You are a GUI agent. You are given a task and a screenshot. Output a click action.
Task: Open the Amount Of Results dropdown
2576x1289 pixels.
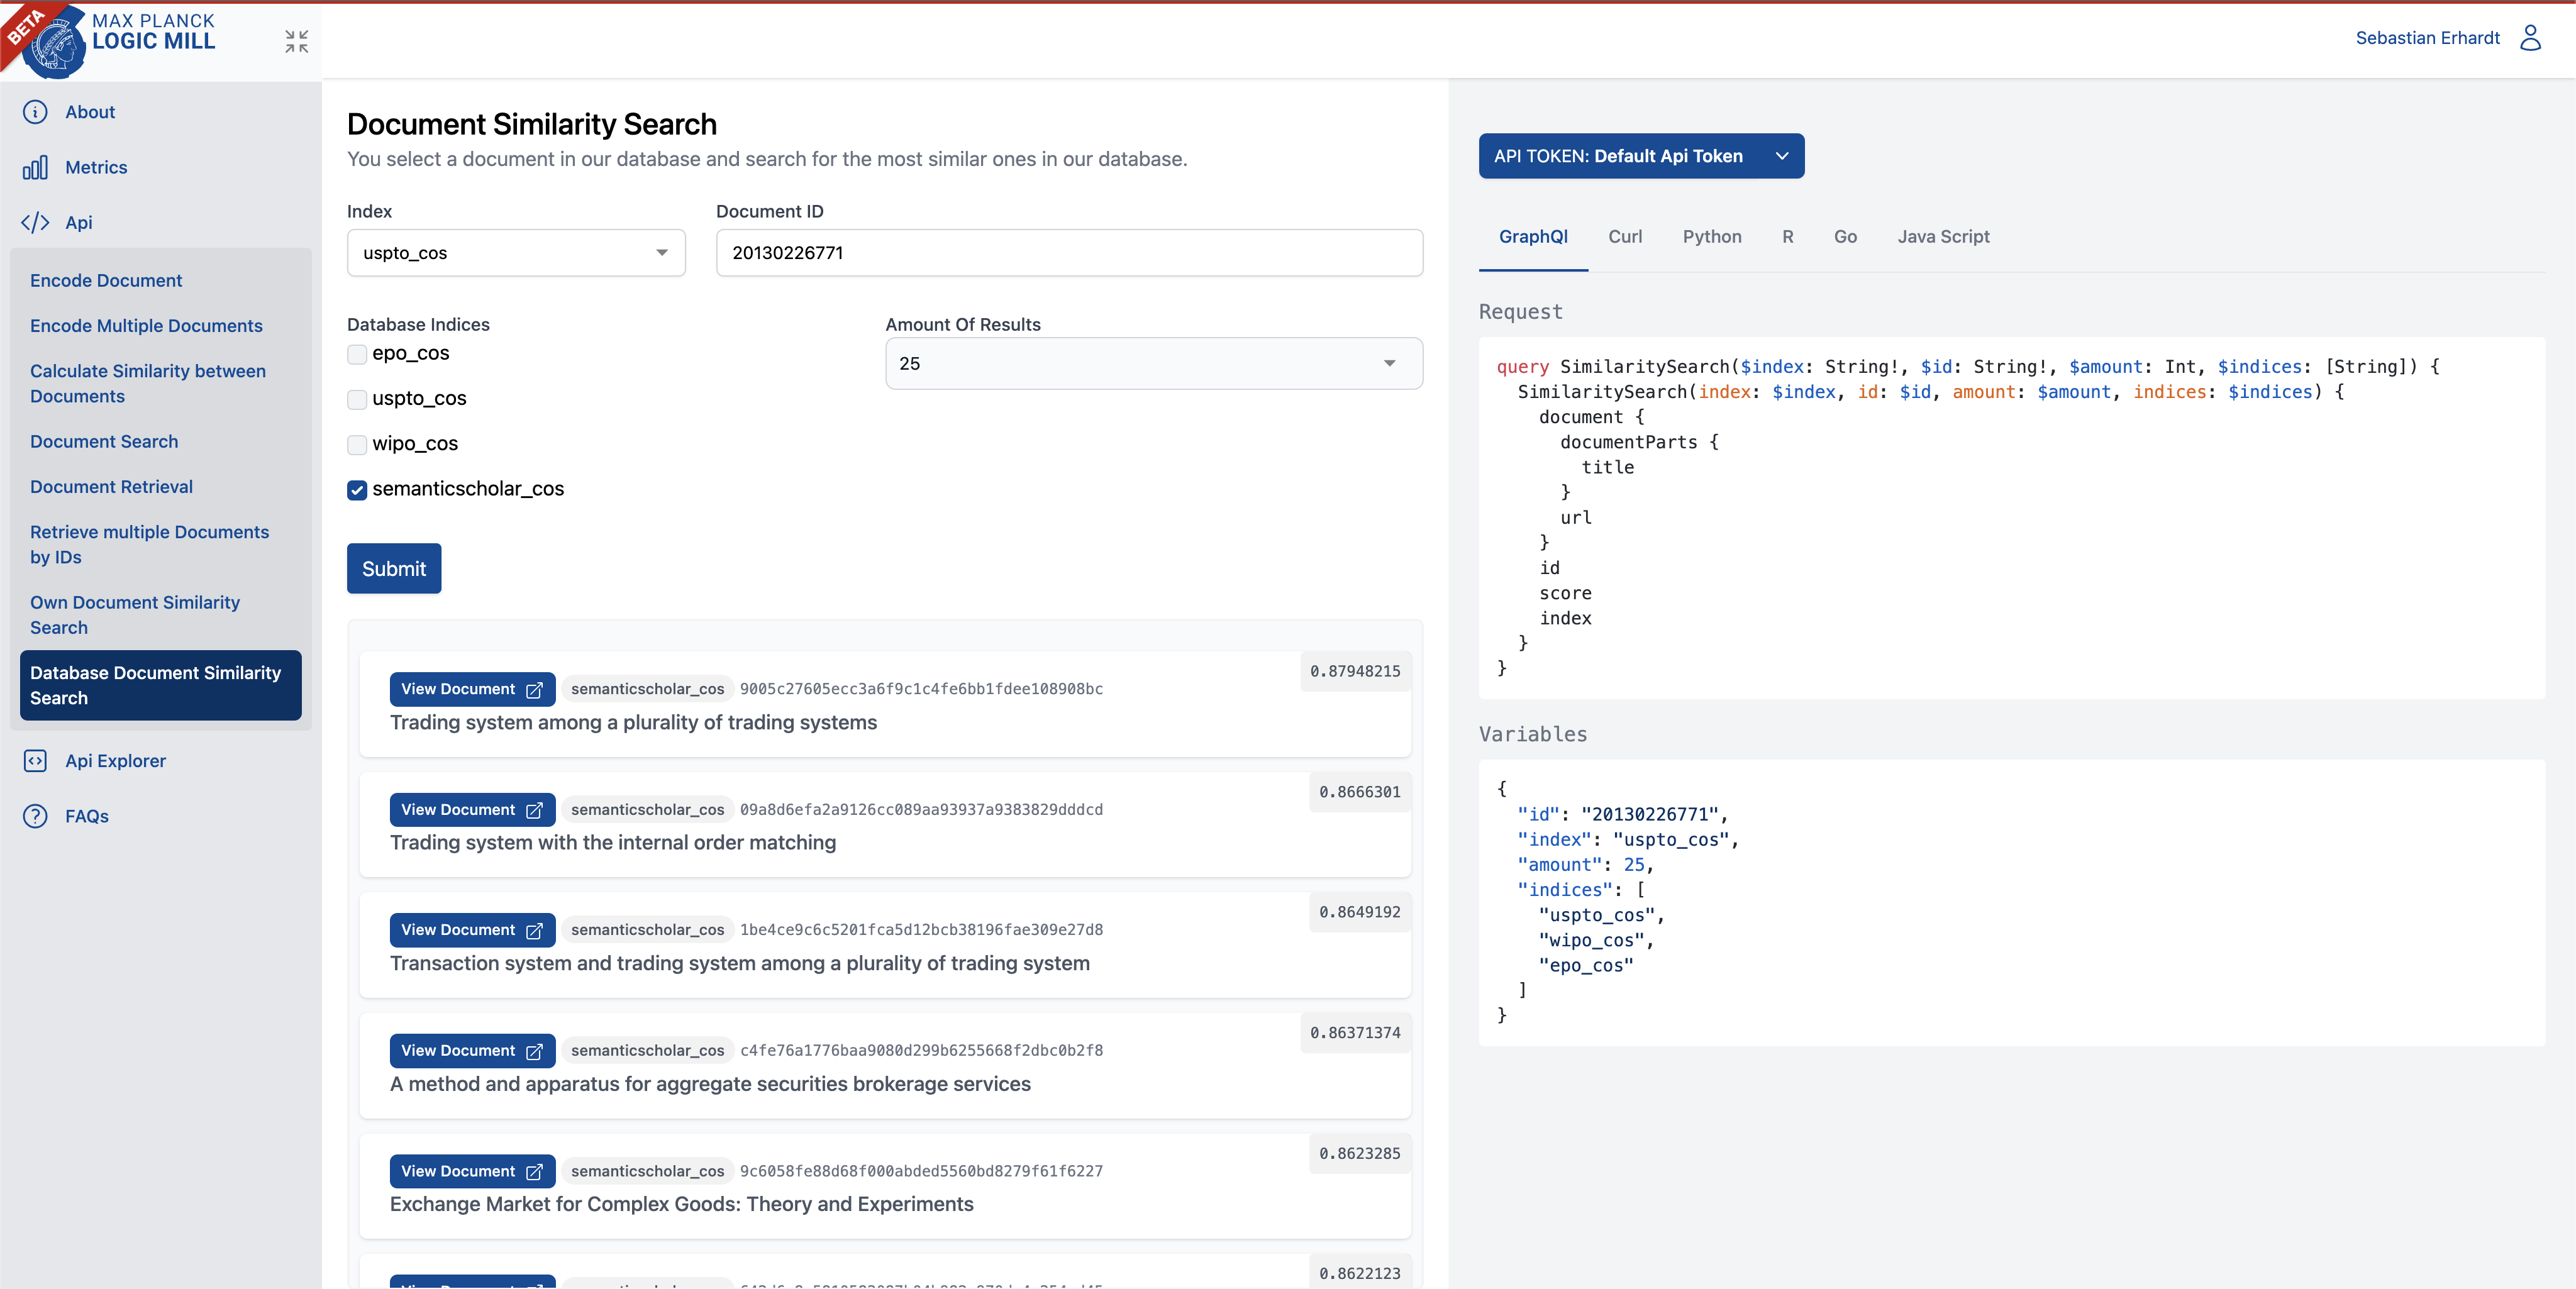coord(1154,364)
